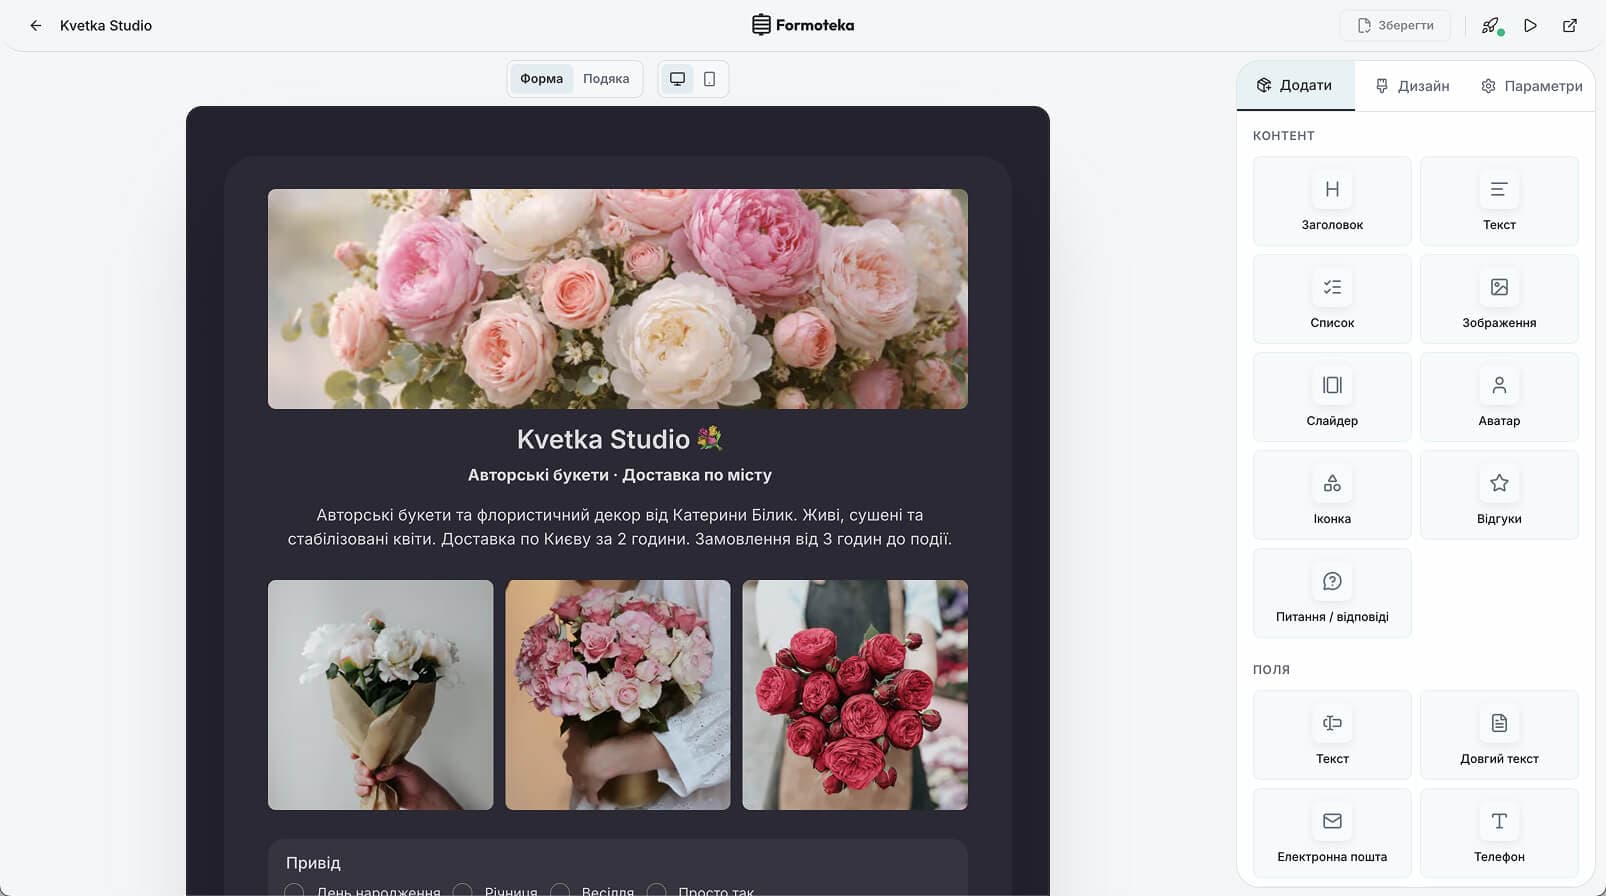Click the rocket publish icon
The height and width of the screenshot is (896, 1606).
1491,26
